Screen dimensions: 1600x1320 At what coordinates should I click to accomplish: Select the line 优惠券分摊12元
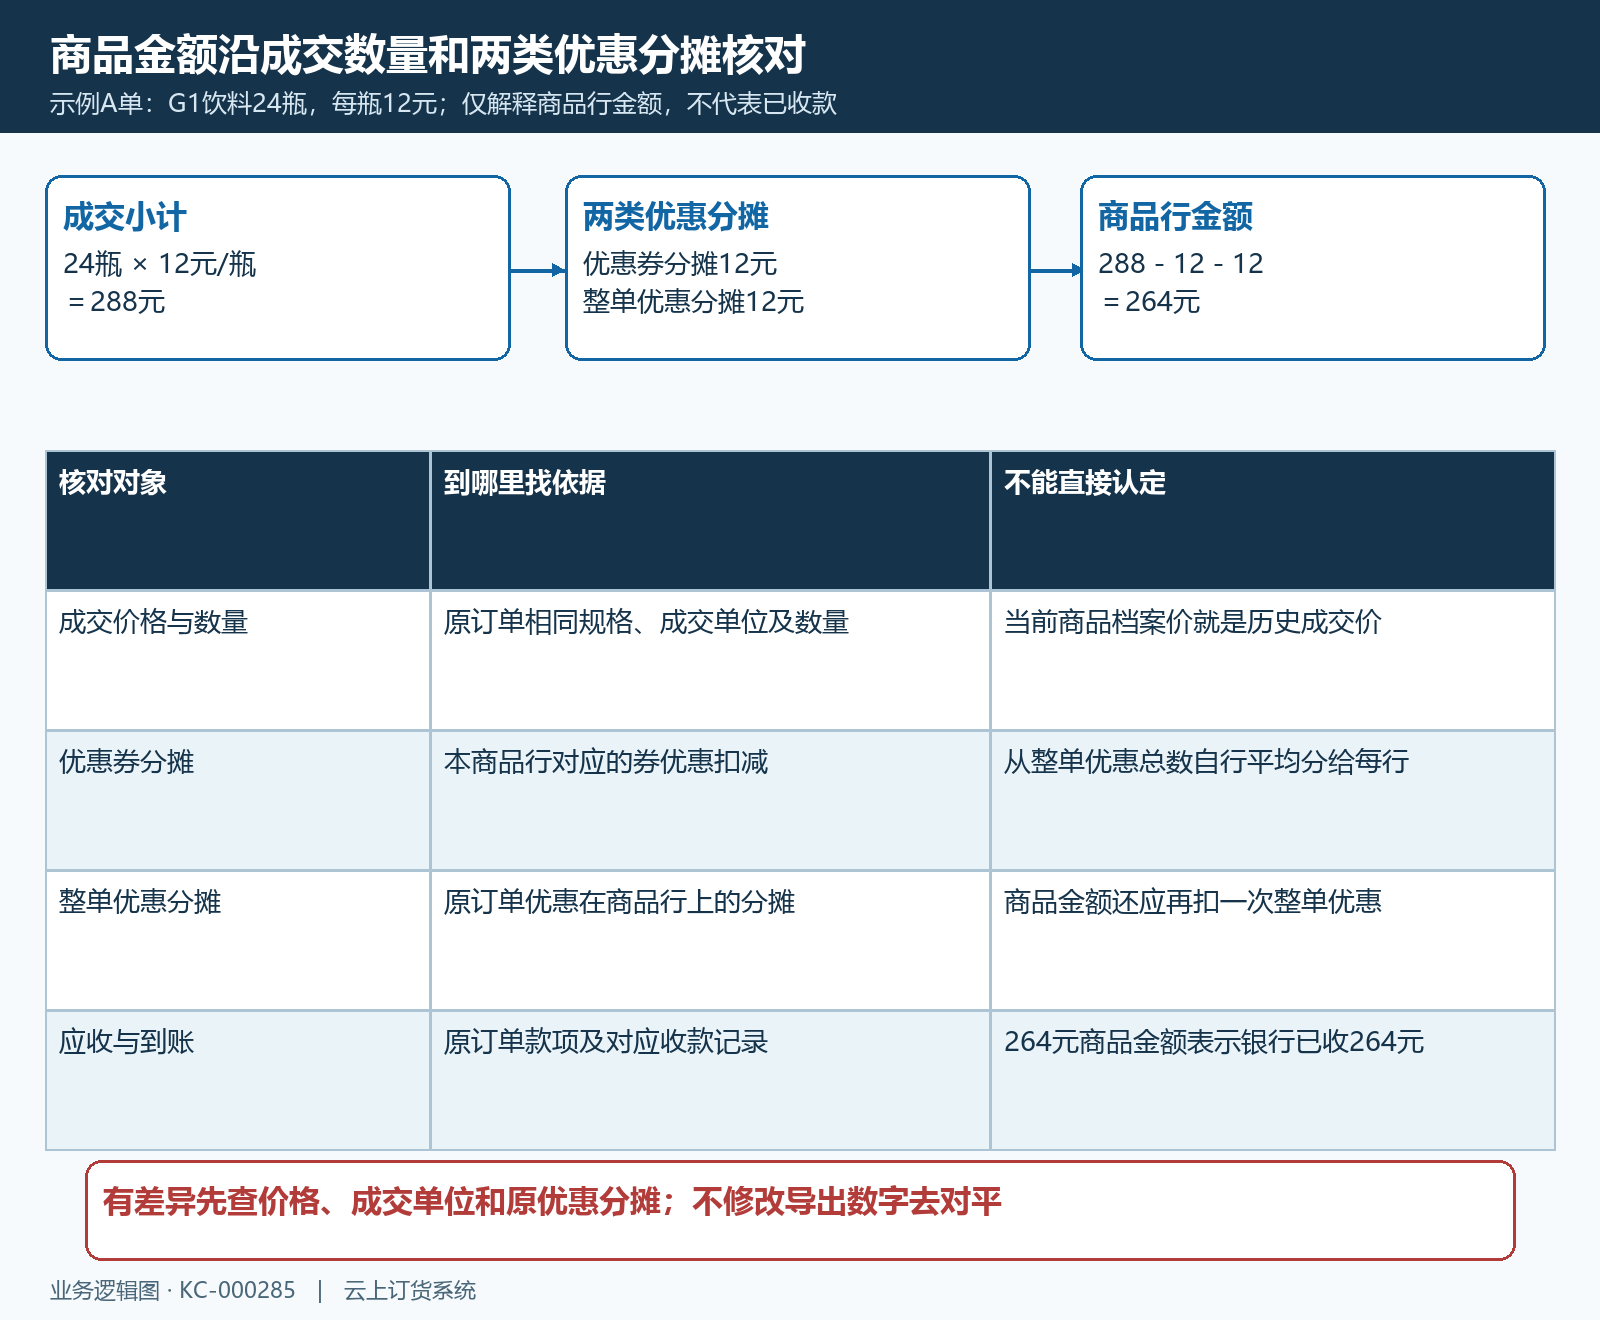tap(680, 264)
